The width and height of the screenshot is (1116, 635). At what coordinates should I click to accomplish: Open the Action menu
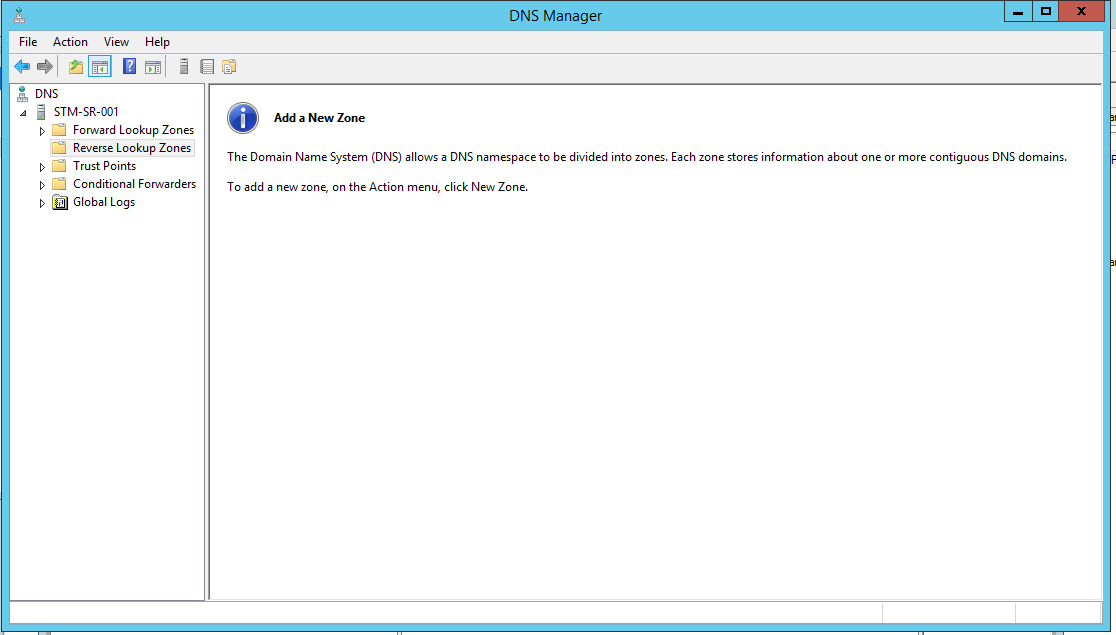pyautogui.click(x=70, y=41)
